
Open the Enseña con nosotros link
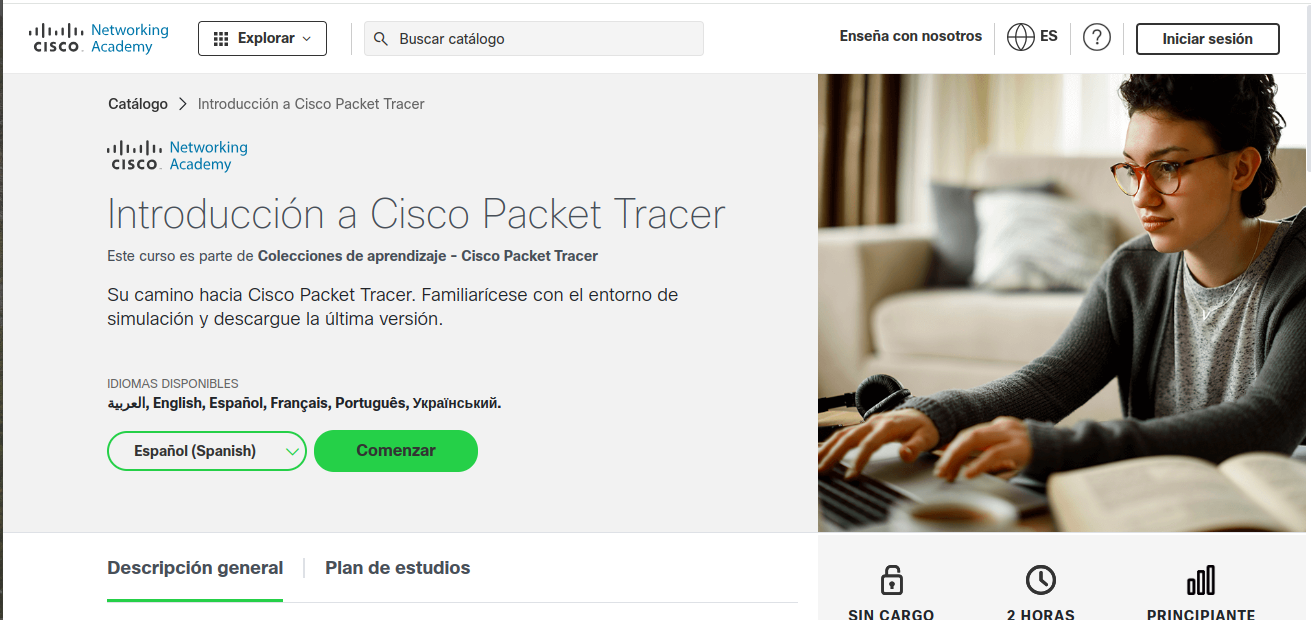point(911,36)
